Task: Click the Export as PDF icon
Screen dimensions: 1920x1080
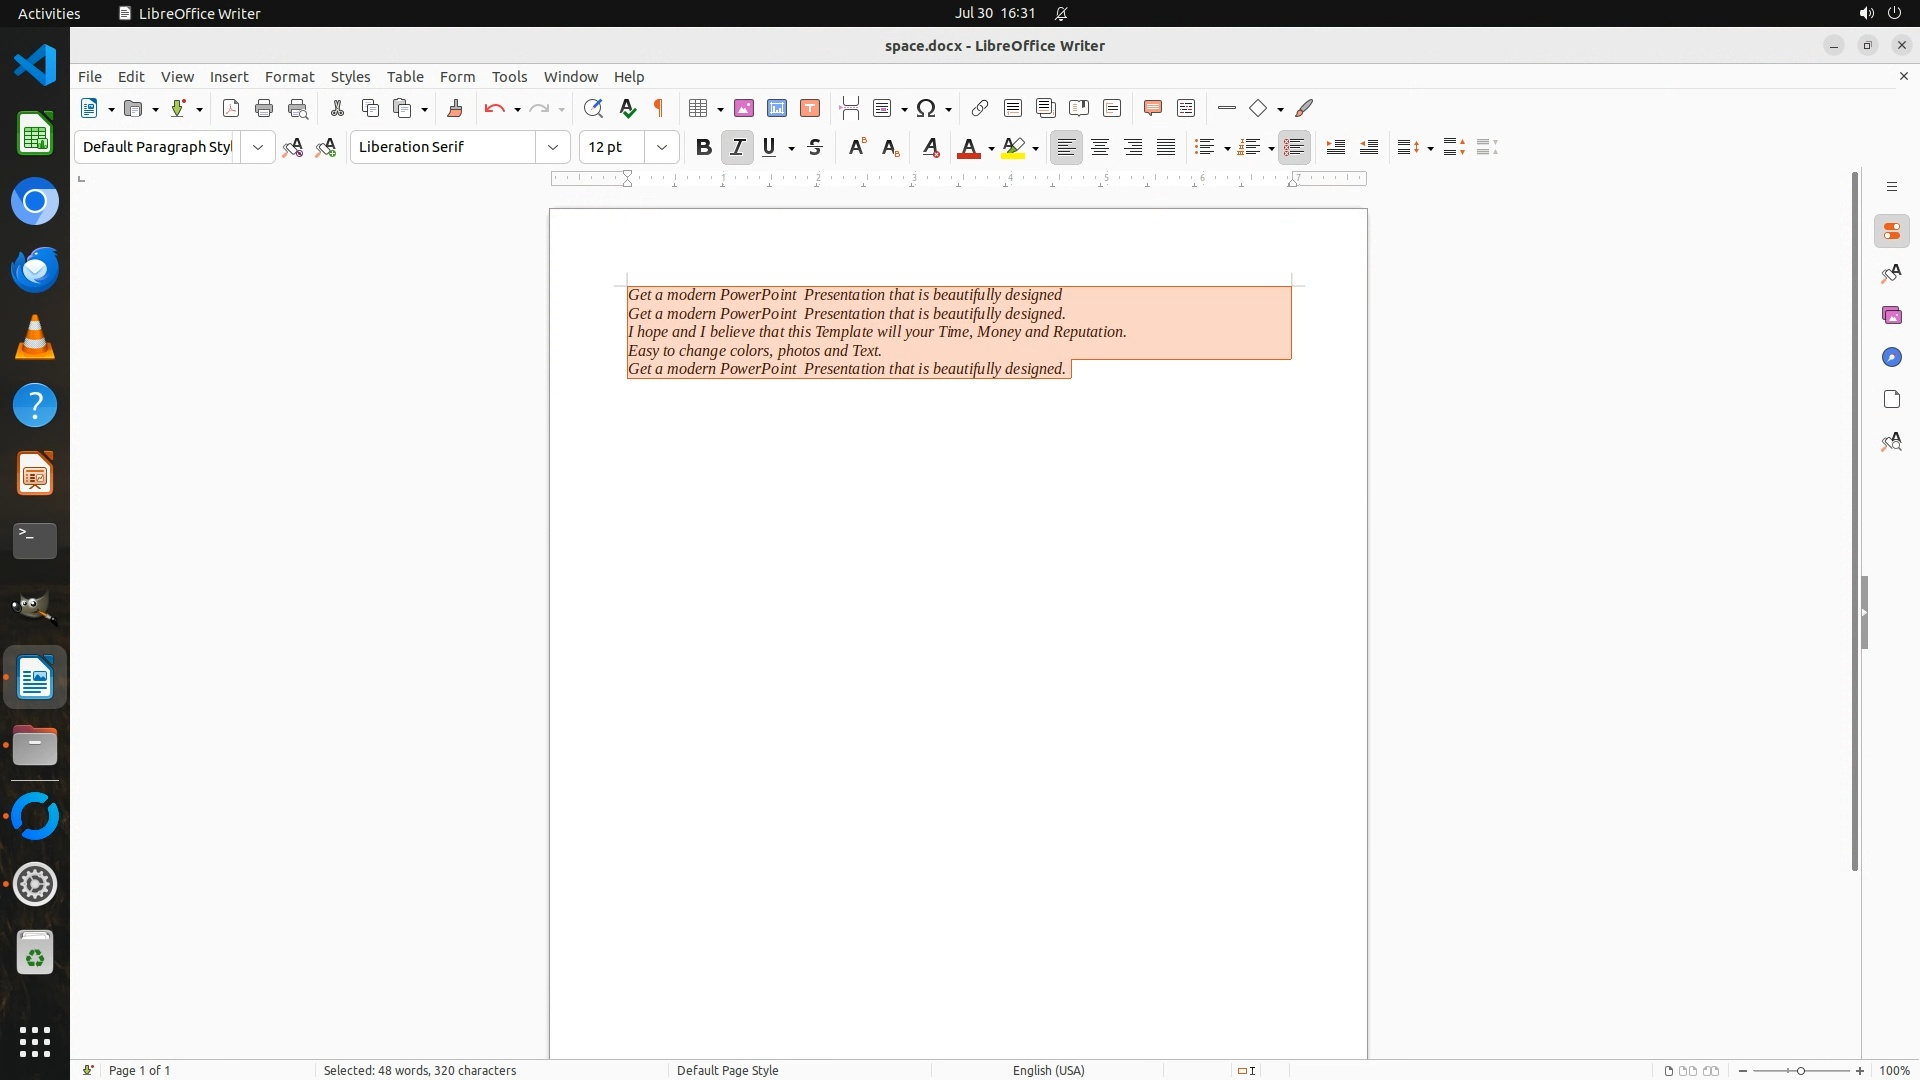Action: point(231,109)
